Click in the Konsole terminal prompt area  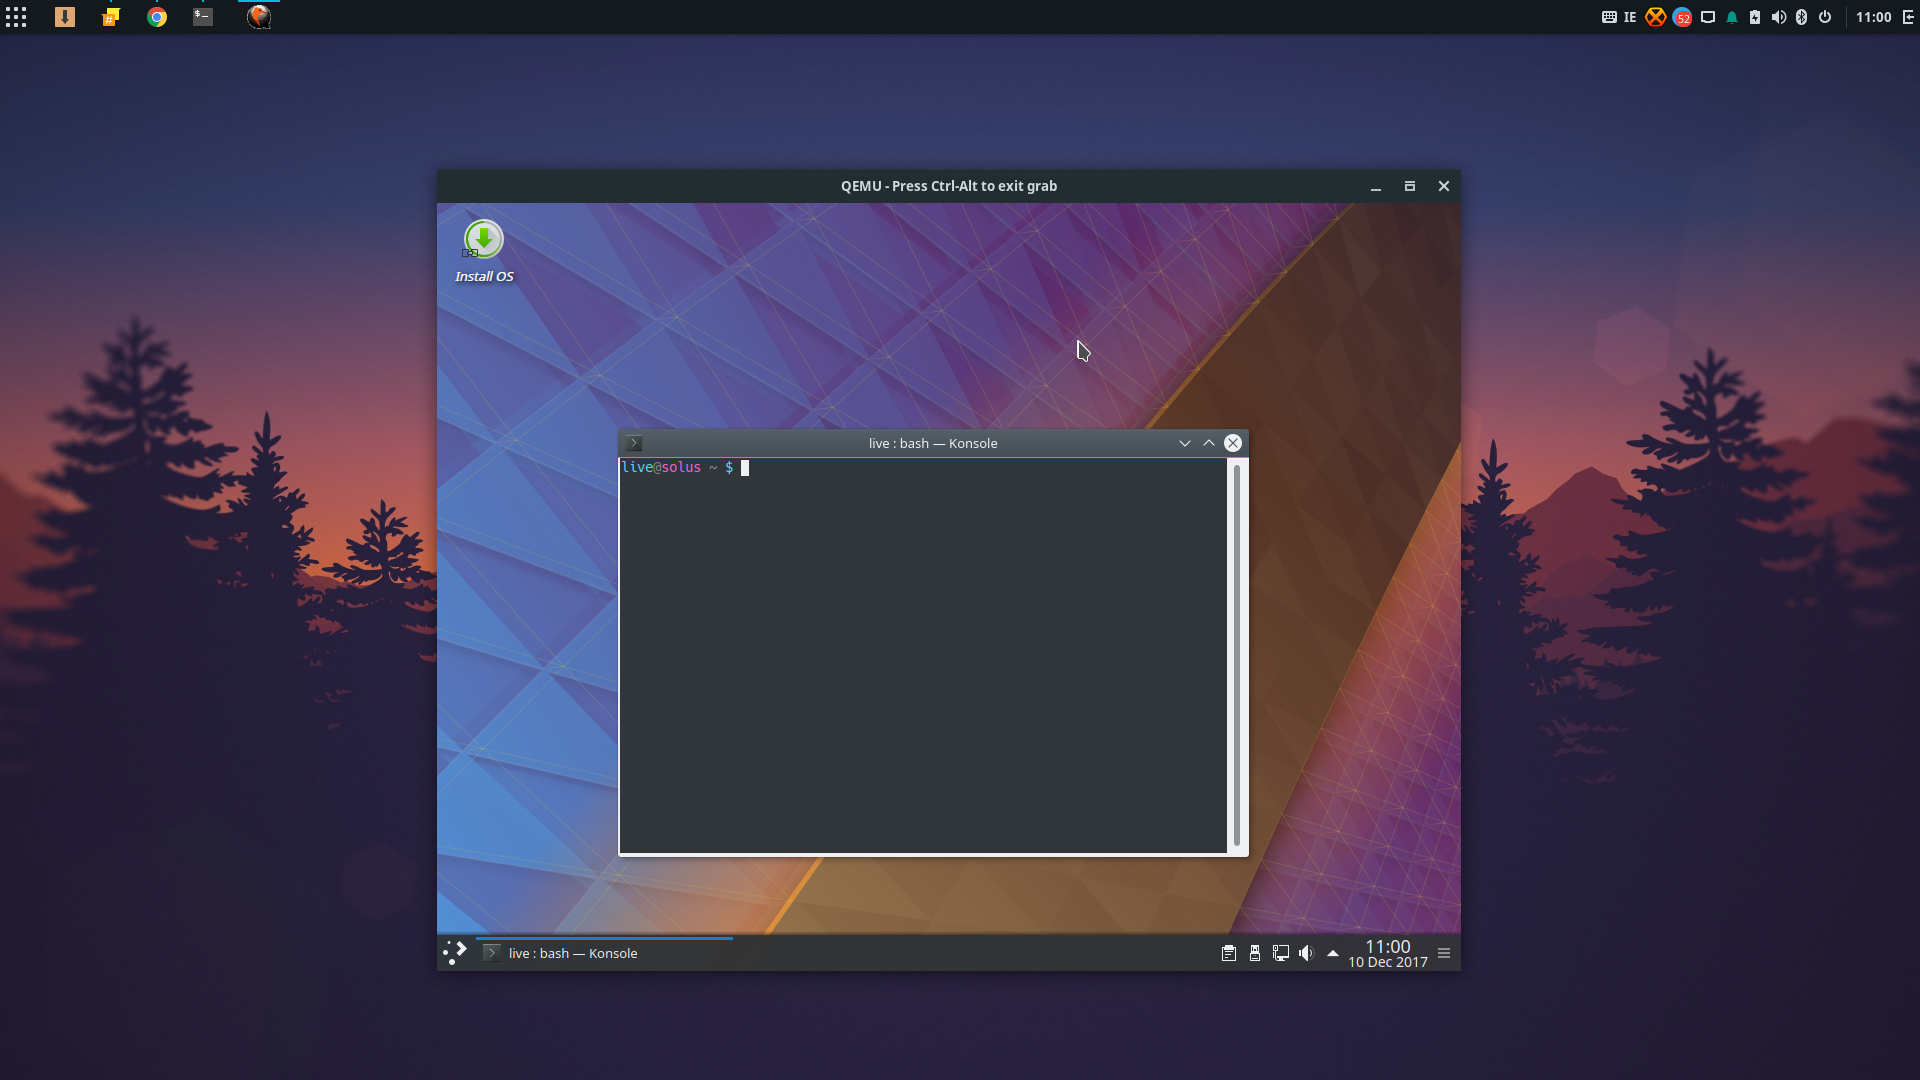coord(922,656)
